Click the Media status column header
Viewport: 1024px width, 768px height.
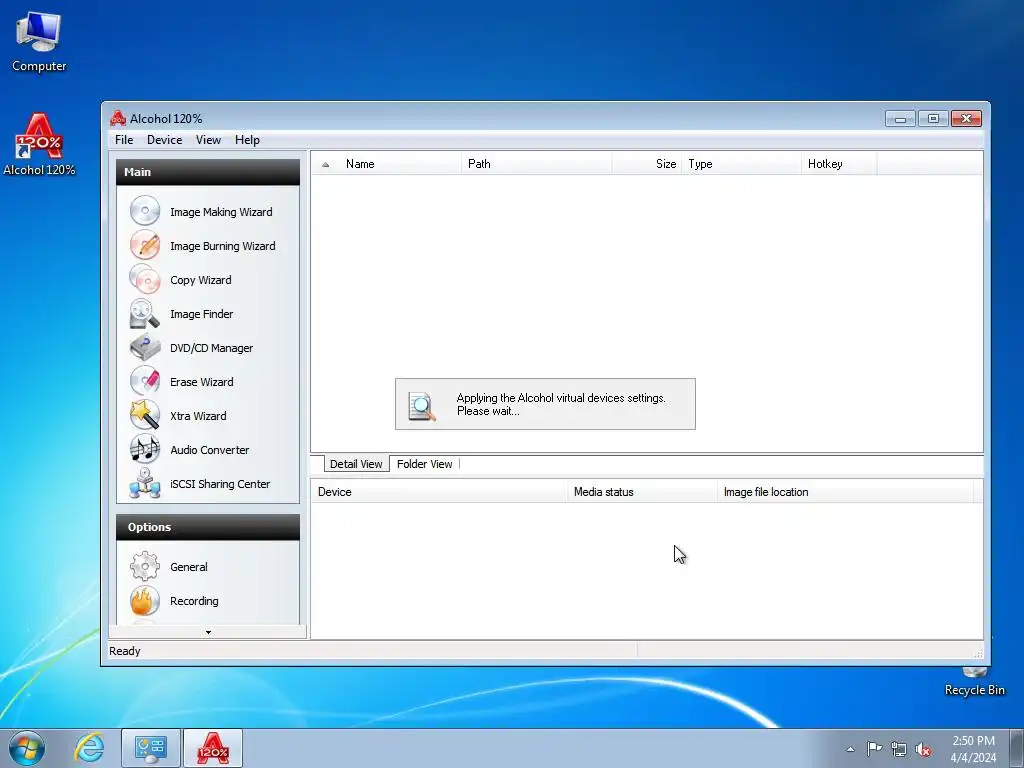pyautogui.click(x=643, y=492)
